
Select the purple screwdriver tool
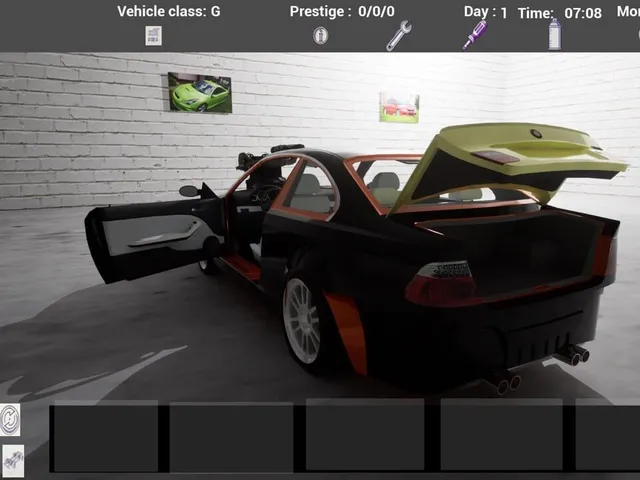point(475,35)
